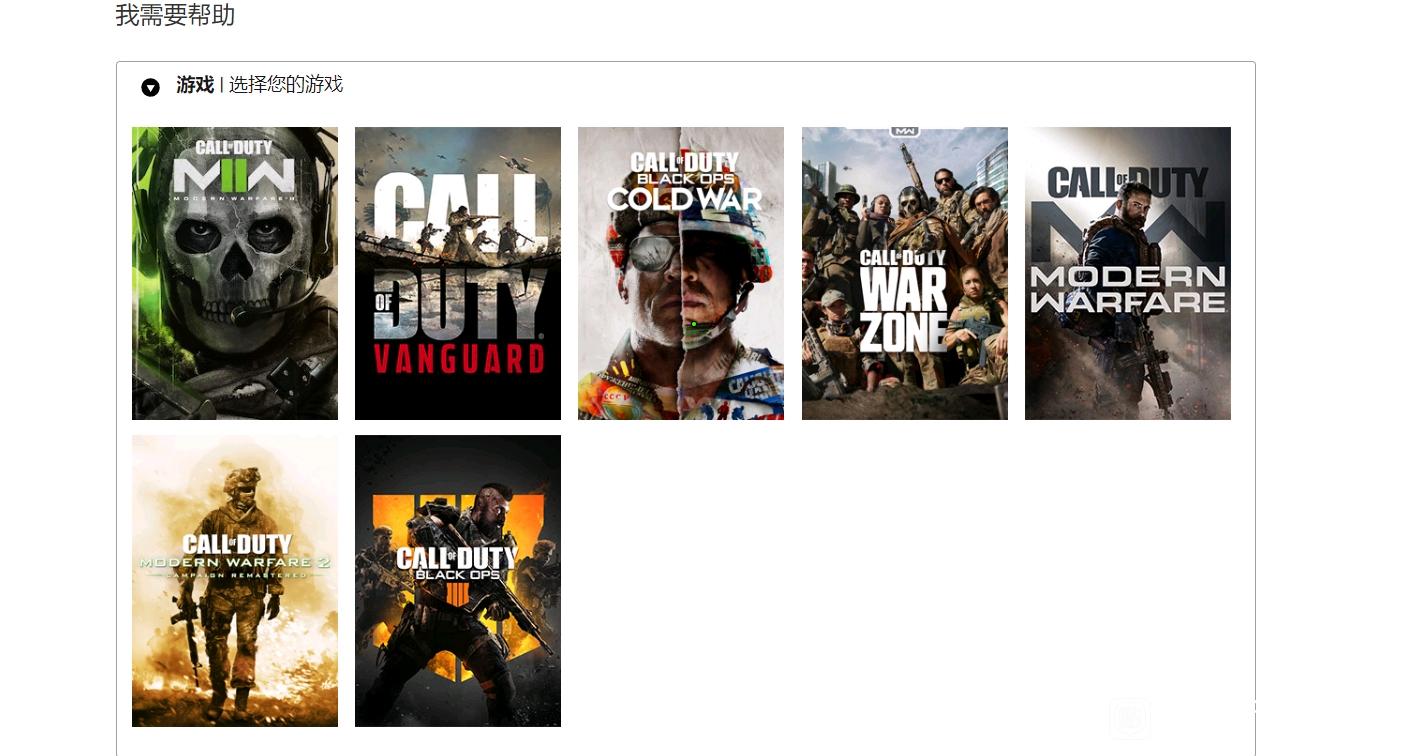Click the COLD WAR logo text
Screen dimensions: 1403x756
(x=684, y=199)
